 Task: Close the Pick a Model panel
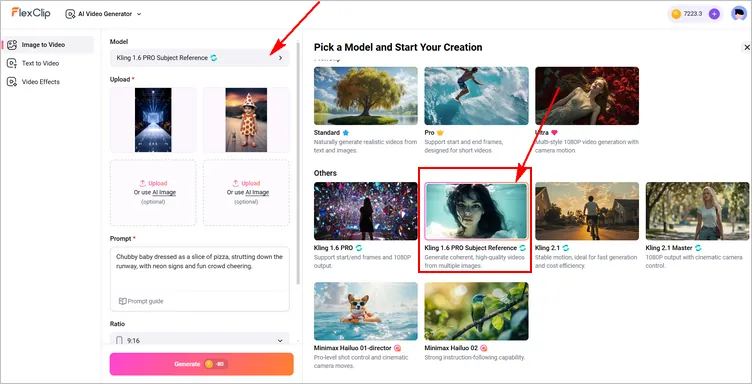pyautogui.click(x=746, y=47)
